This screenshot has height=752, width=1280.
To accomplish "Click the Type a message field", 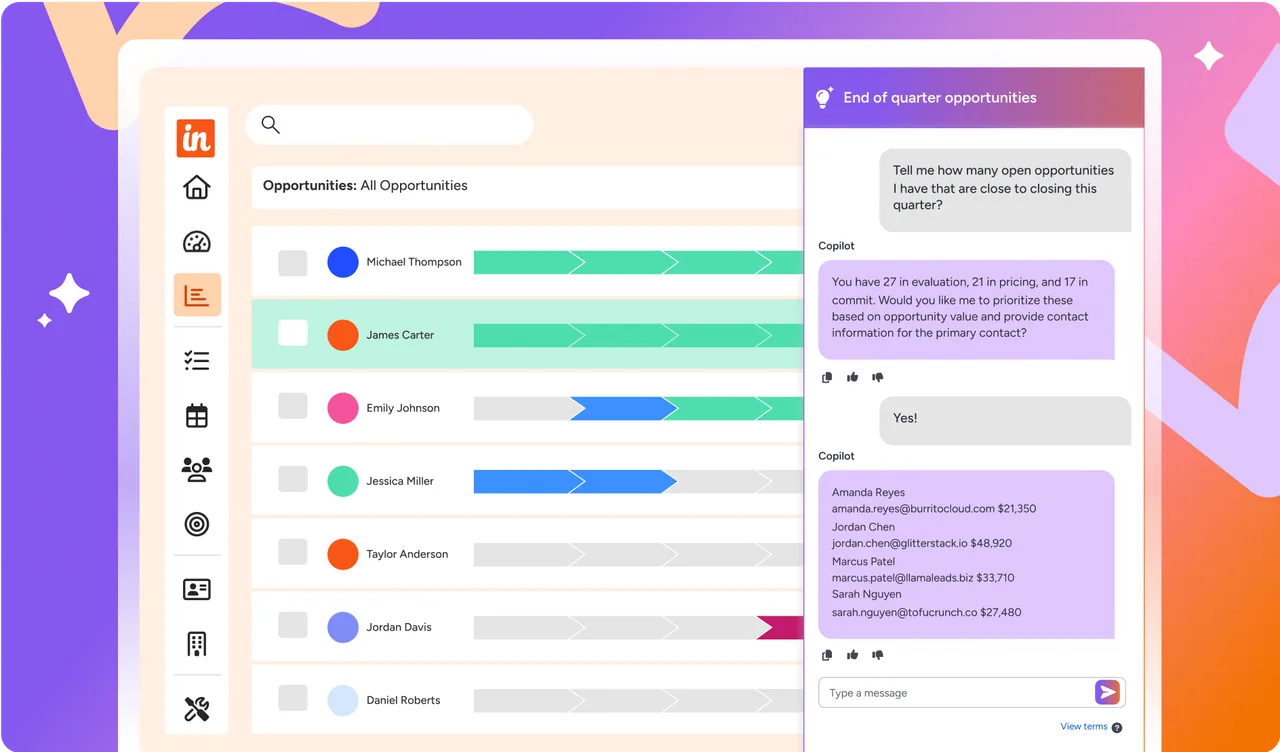I will tap(956, 692).
